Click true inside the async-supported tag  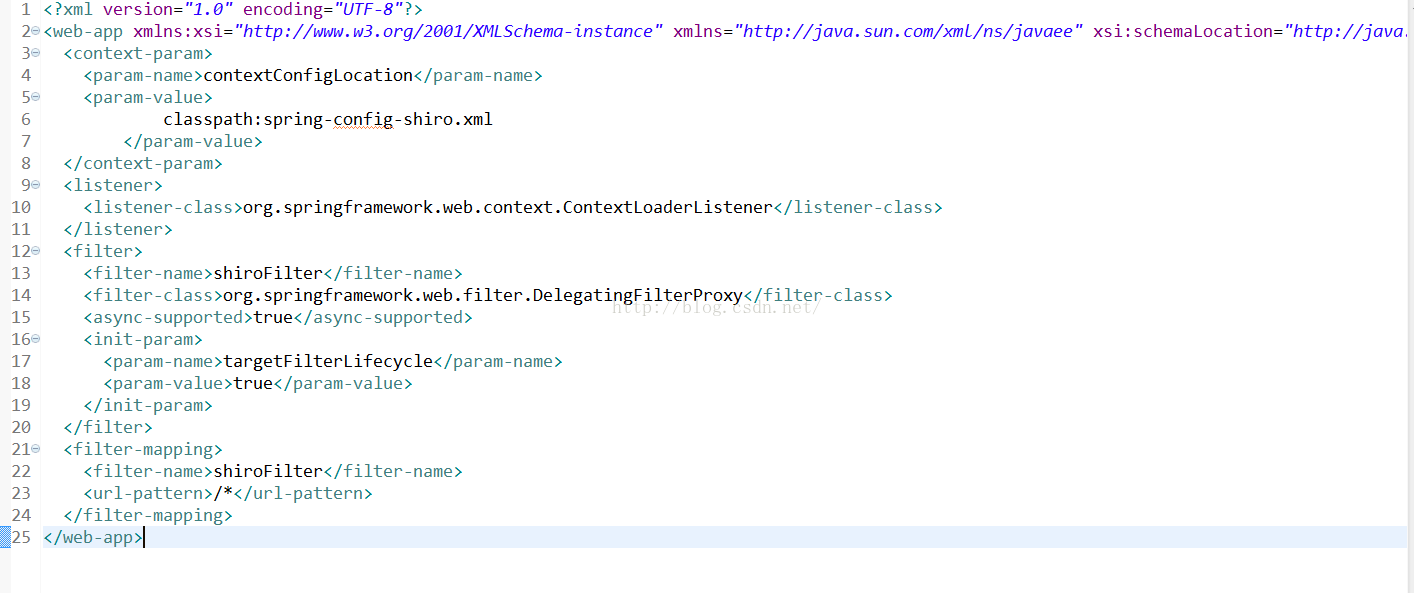pos(273,317)
